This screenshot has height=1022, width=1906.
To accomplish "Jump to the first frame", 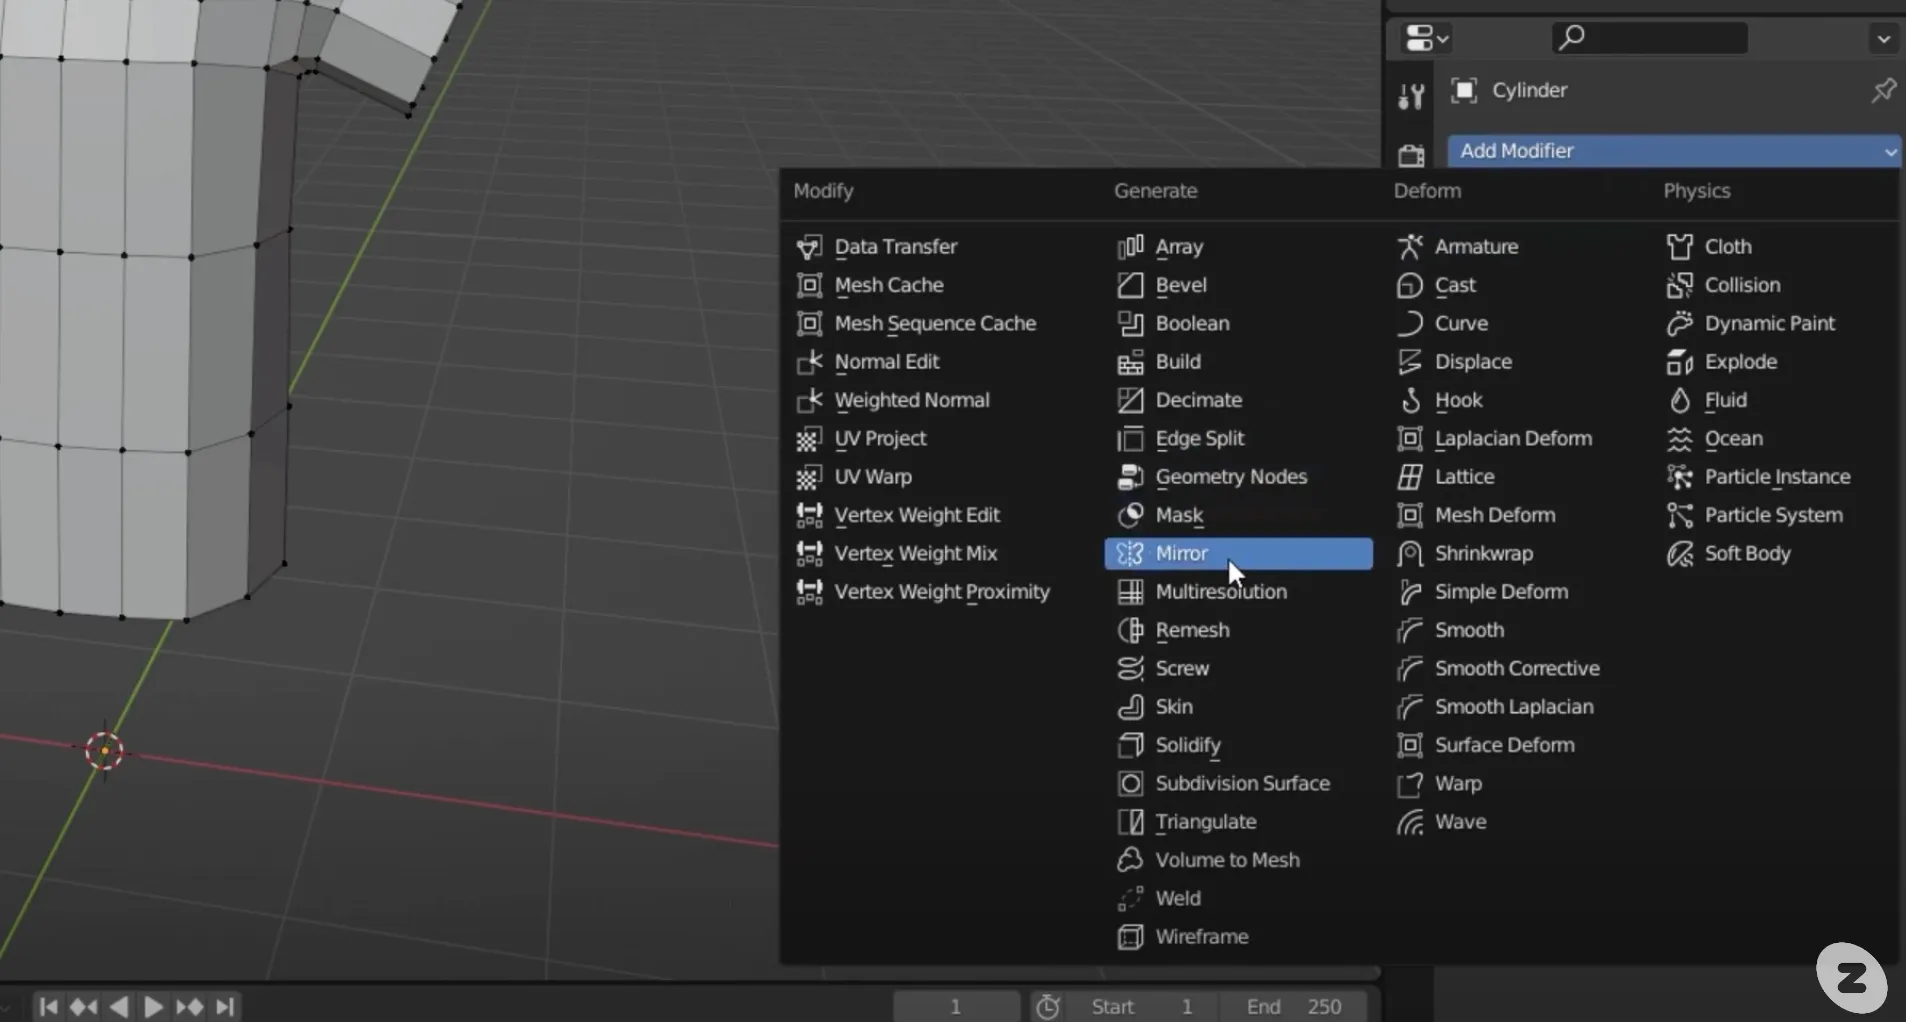I will click(x=48, y=1007).
